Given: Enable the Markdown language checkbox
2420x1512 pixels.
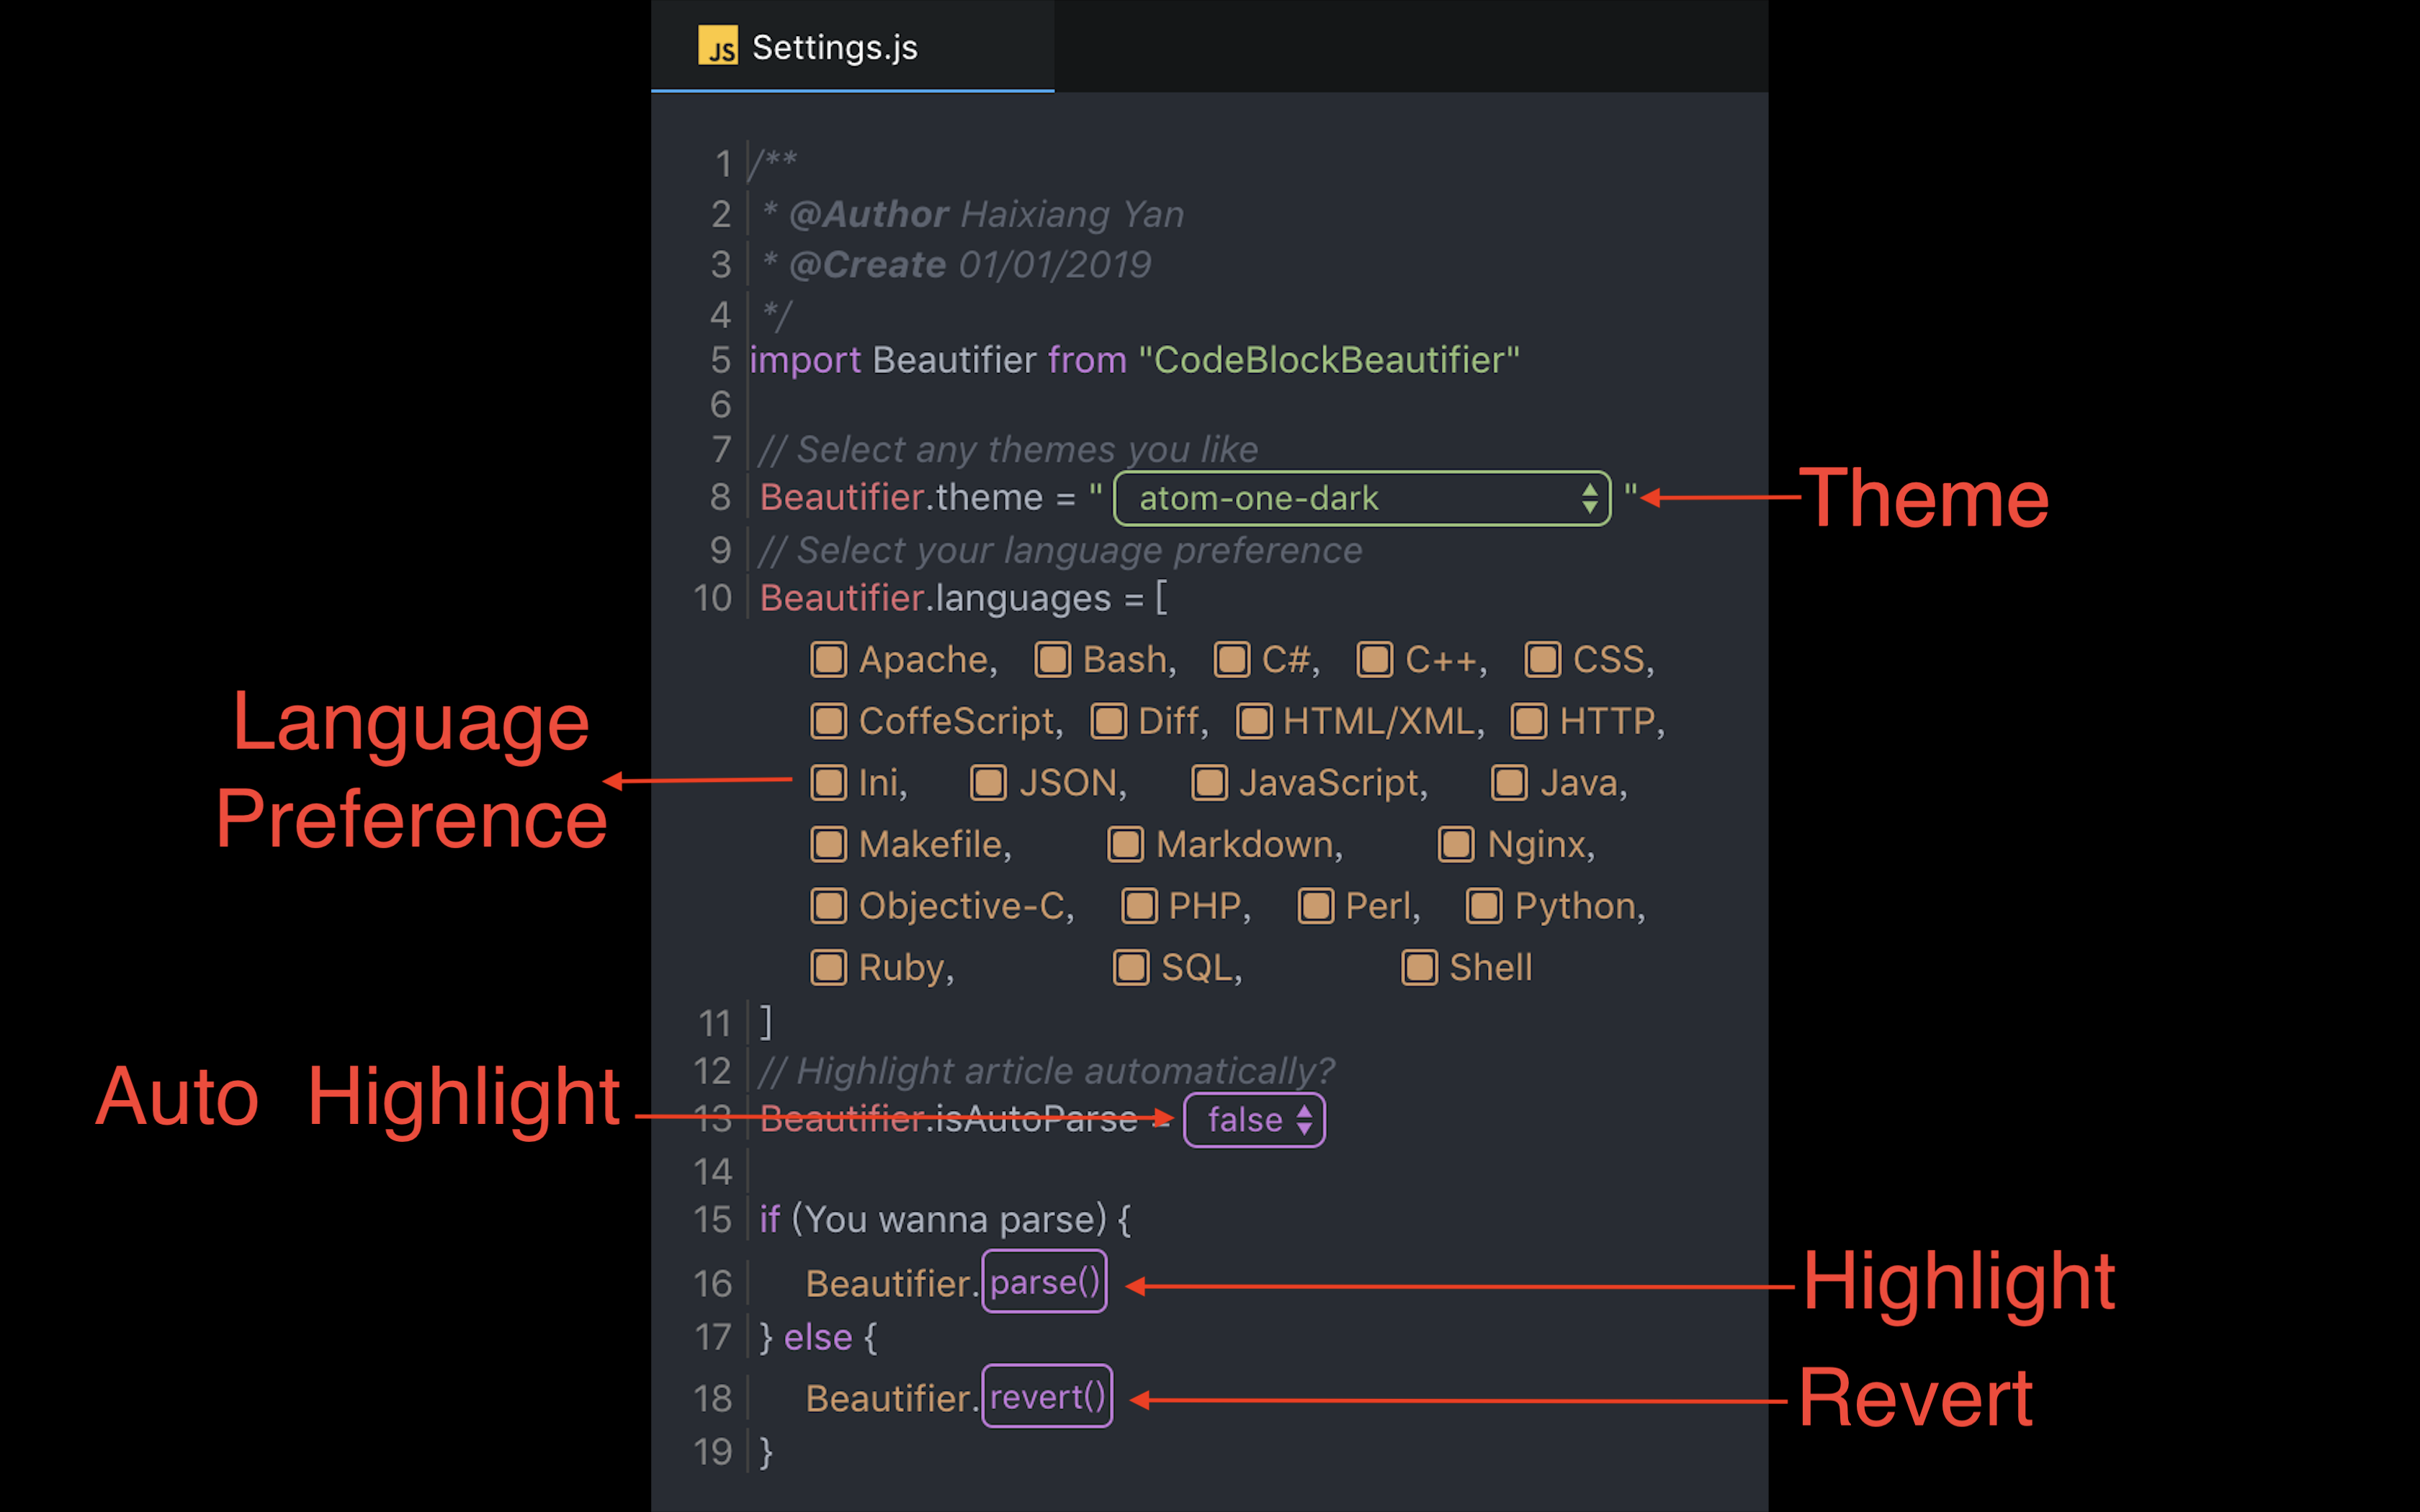Looking at the screenshot, I should point(1125,845).
